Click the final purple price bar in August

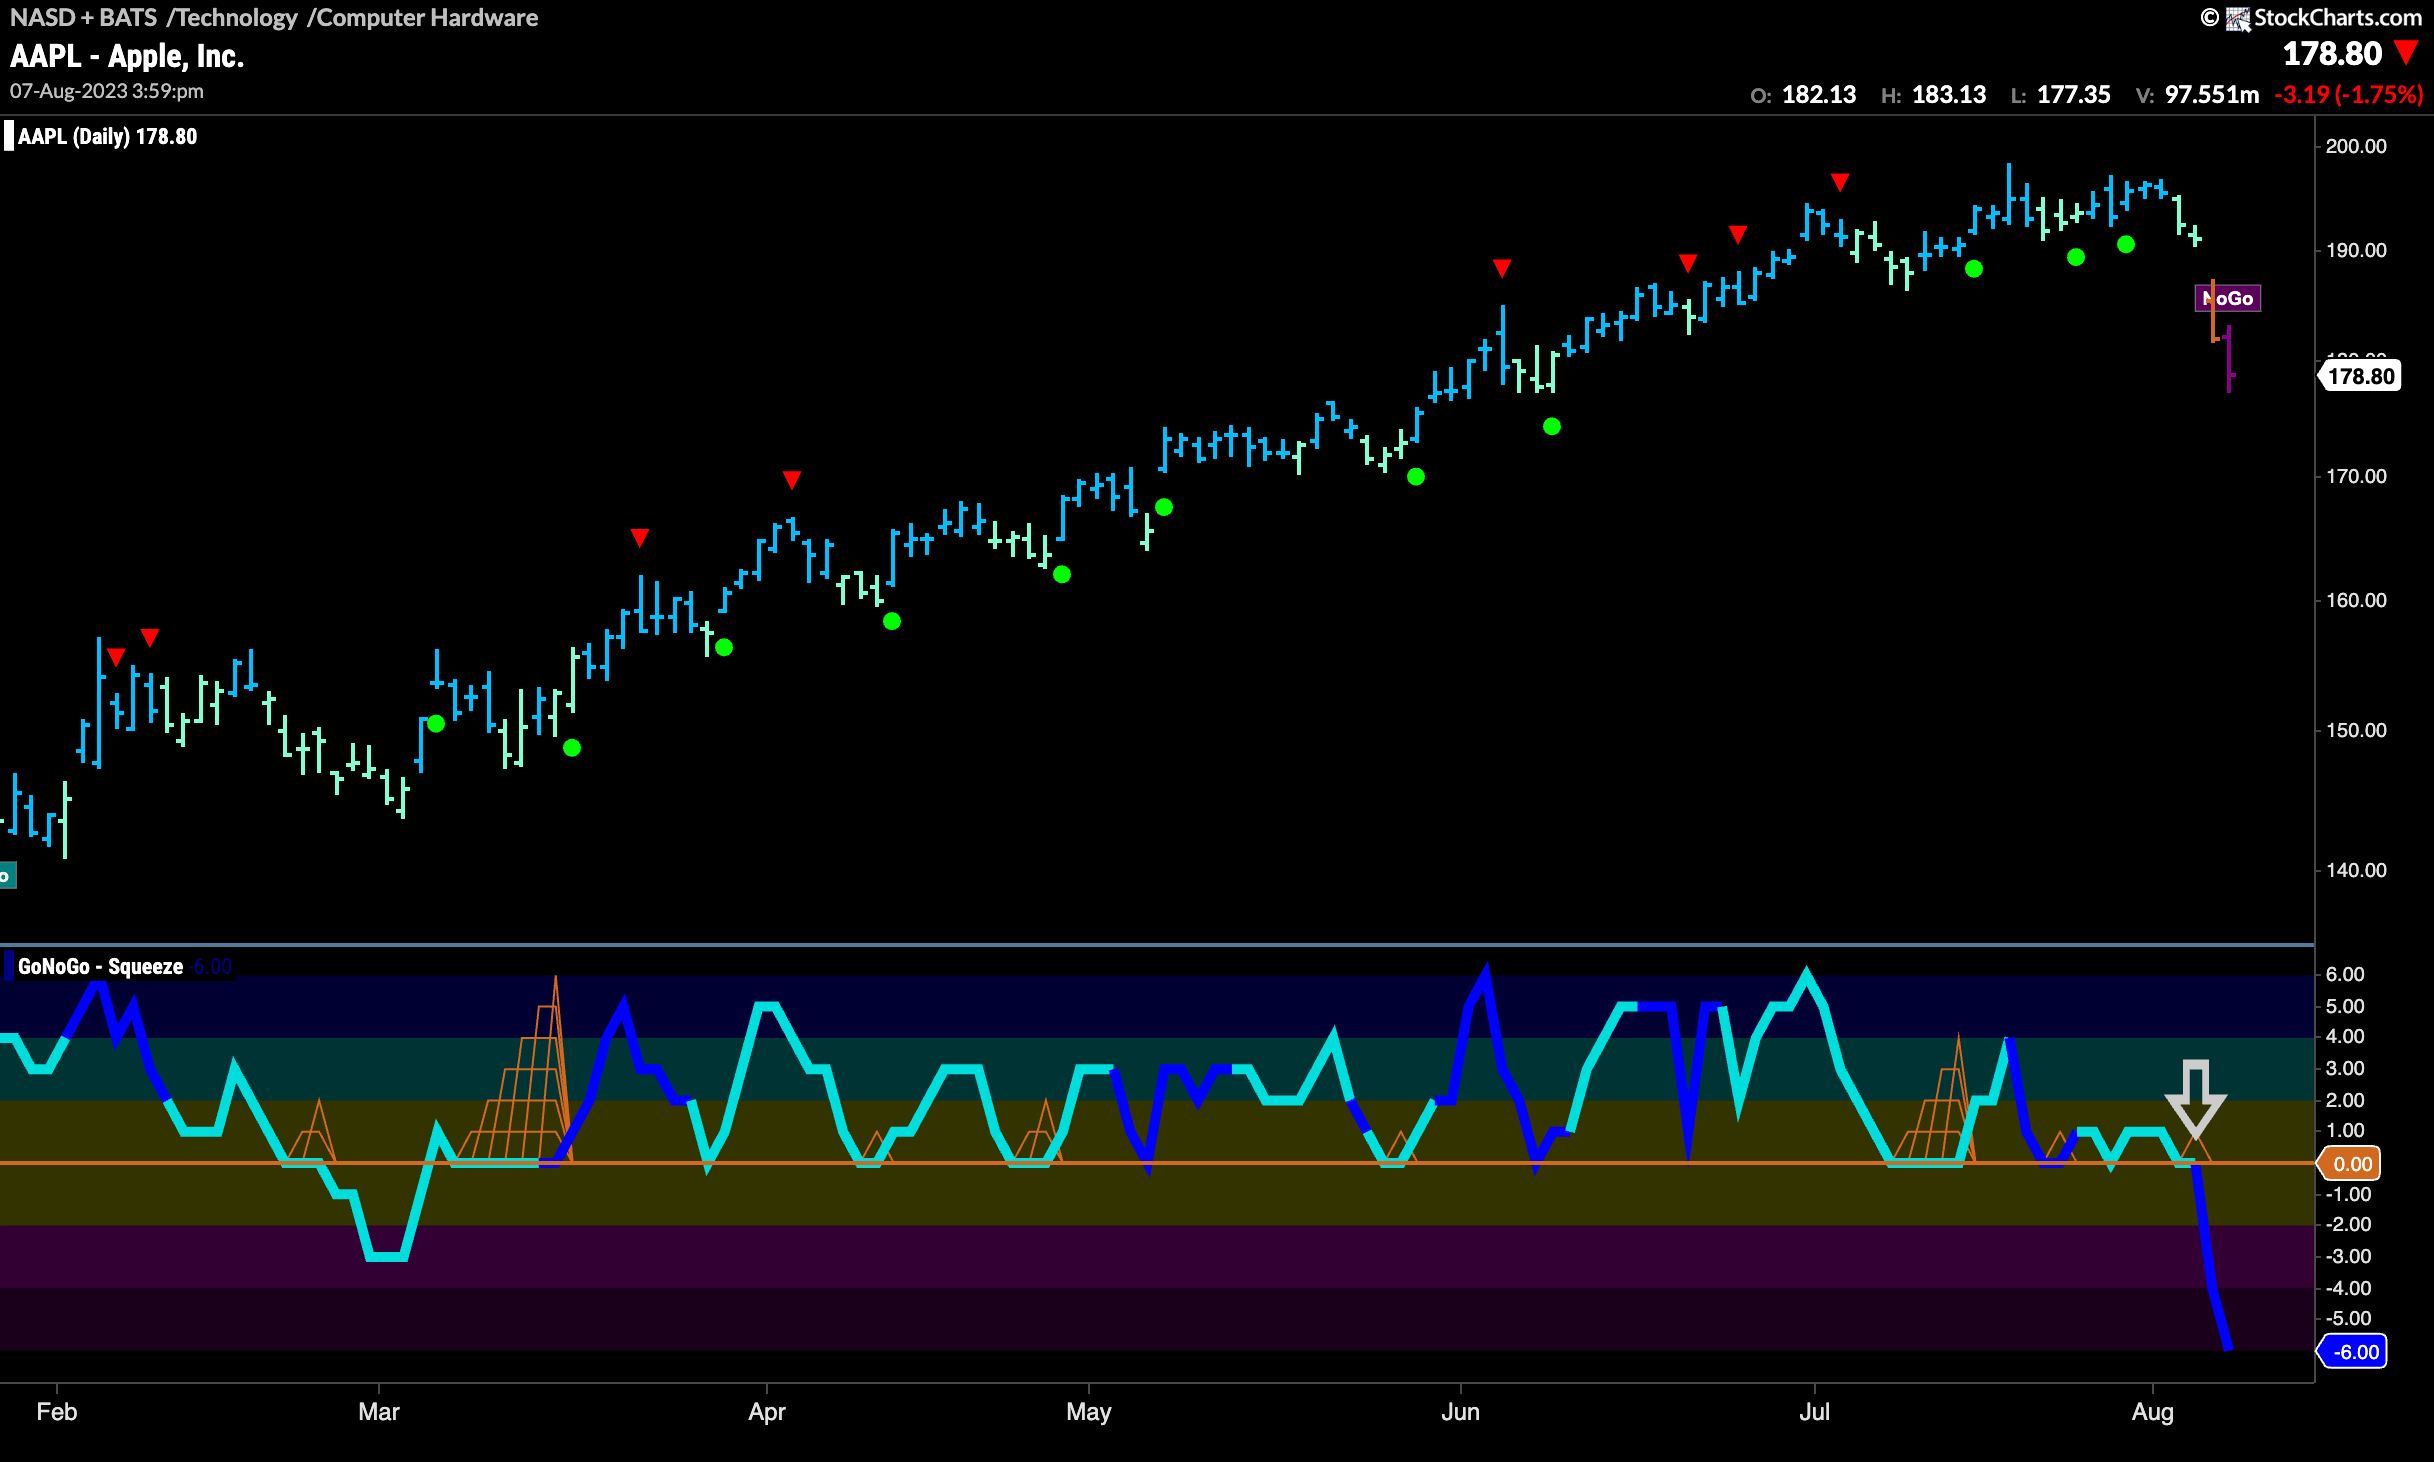click(2229, 359)
